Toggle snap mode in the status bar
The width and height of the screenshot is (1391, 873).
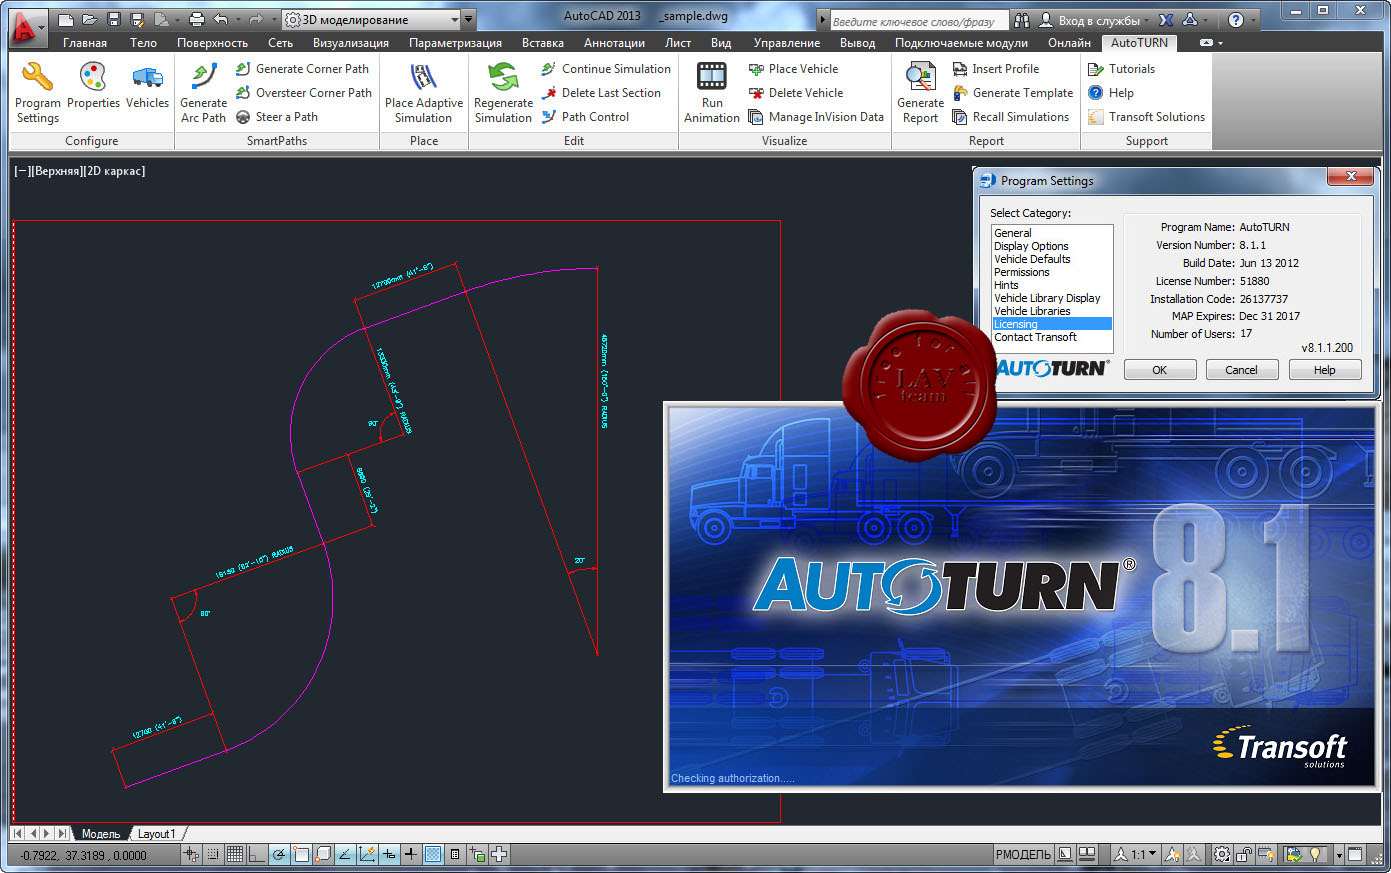[x=213, y=854]
